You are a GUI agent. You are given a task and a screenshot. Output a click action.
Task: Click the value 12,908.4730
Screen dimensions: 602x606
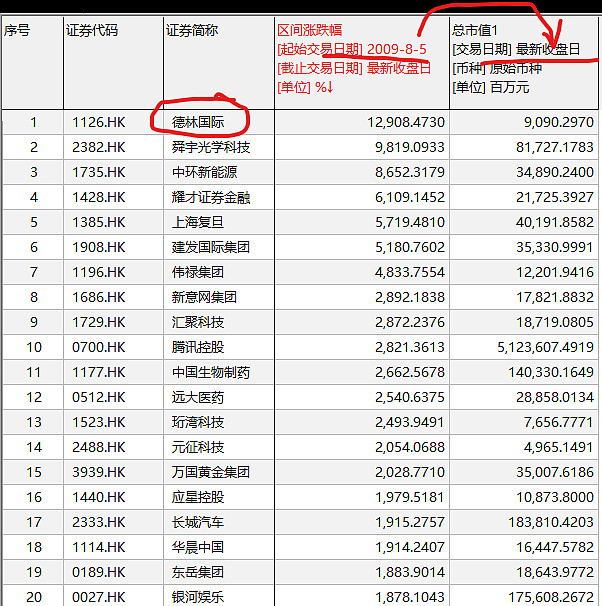click(x=406, y=122)
